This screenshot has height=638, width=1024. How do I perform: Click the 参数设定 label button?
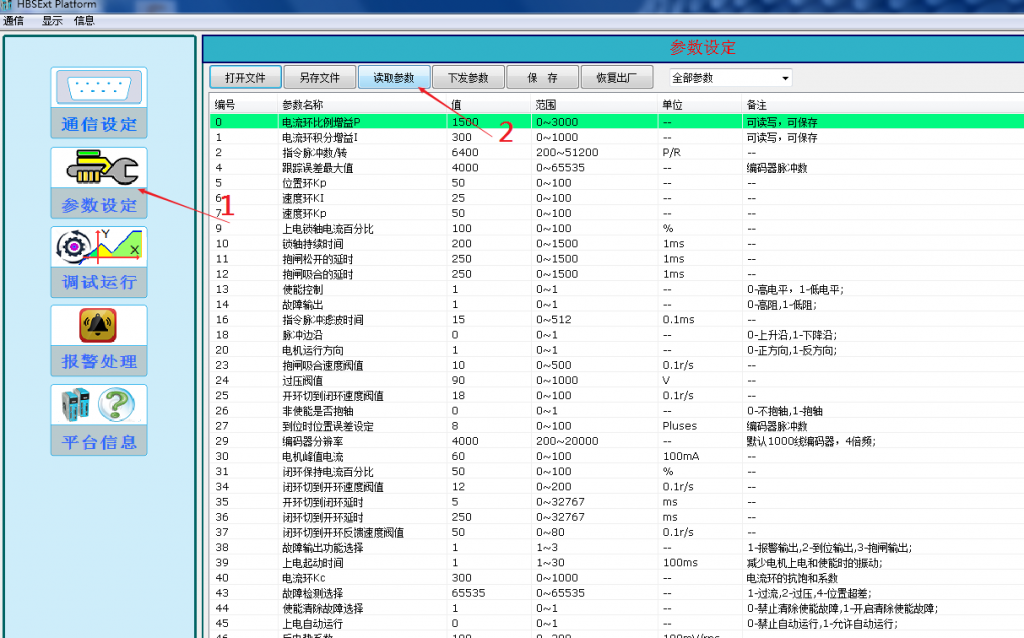click(x=99, y=205)
